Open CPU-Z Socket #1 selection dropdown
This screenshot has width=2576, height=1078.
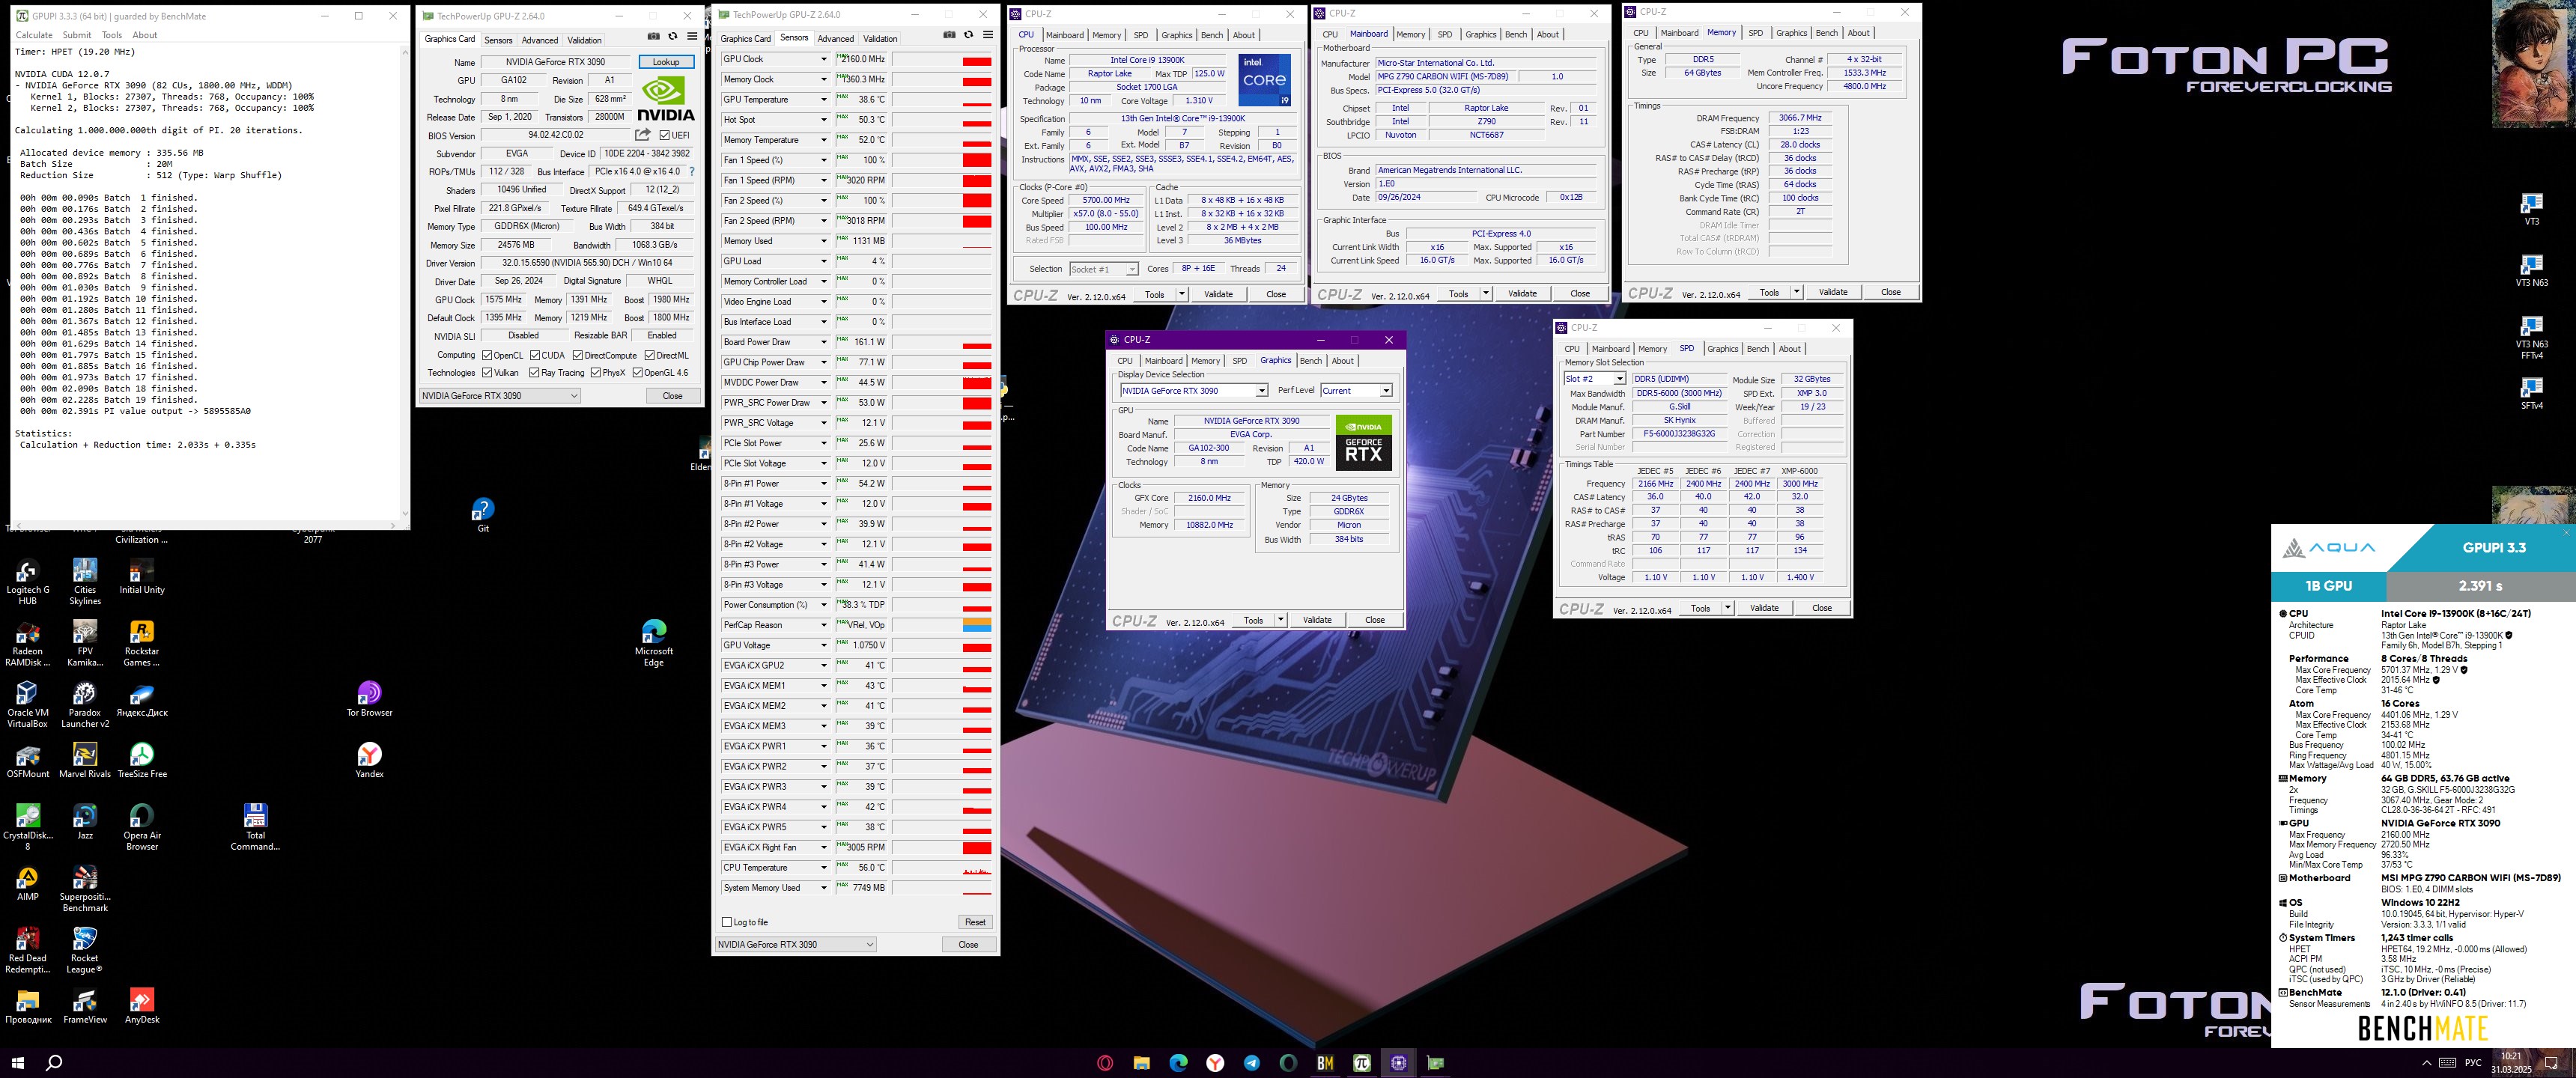coord(1104,269)
